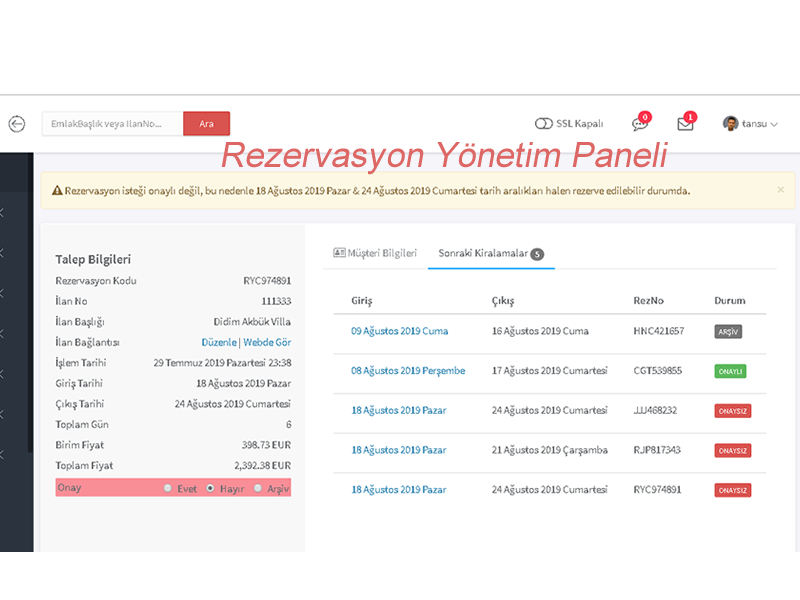The width and height of the screenshot is (800, 600).
Task: Click the green ONAYLI status badge
Action: [x=730, y=371]
